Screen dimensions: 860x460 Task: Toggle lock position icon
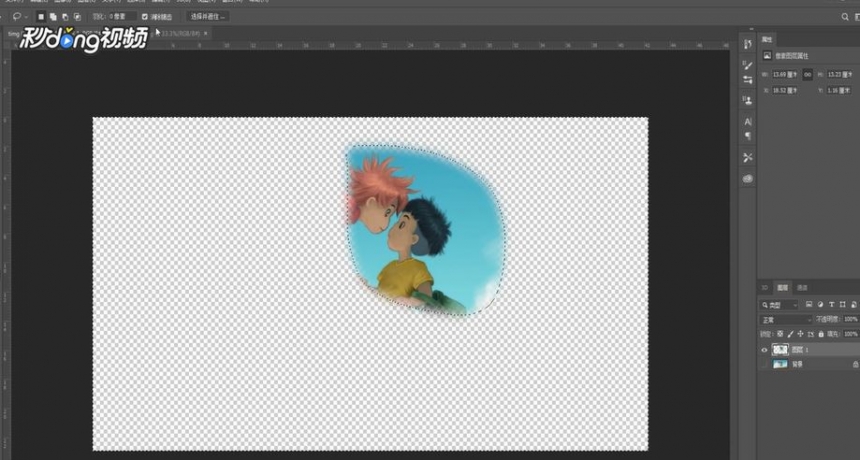point(800,334)
